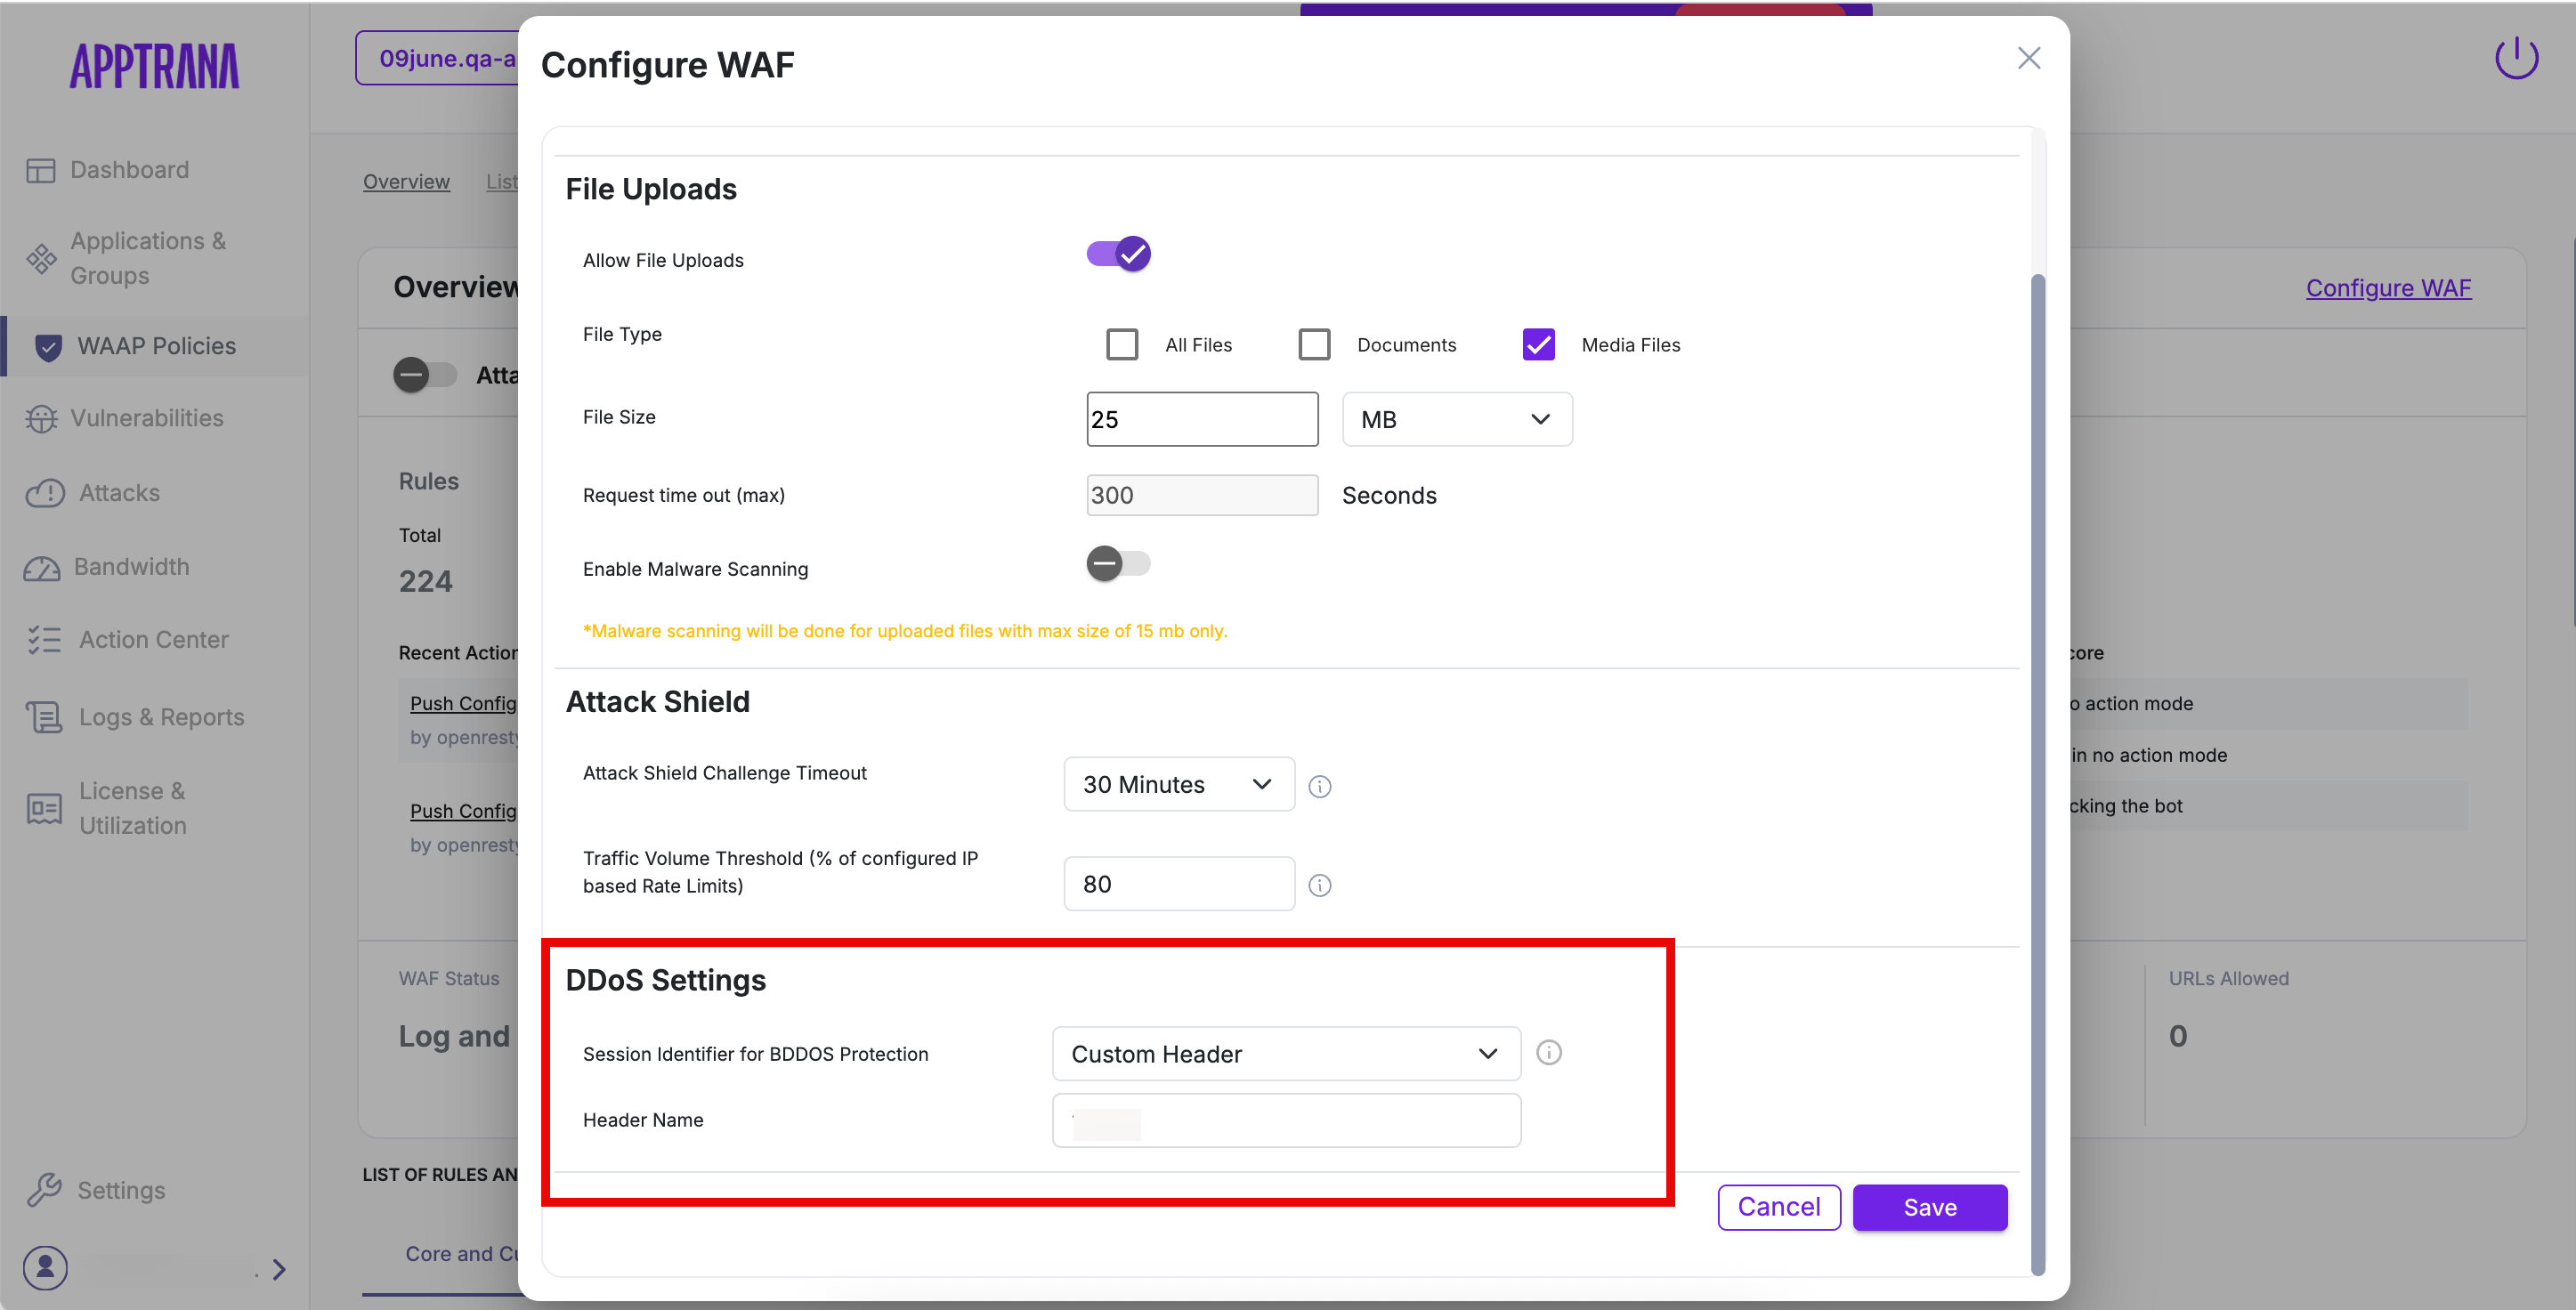
Task: Select Action Center in sidebar
Action: pos(154,640)
